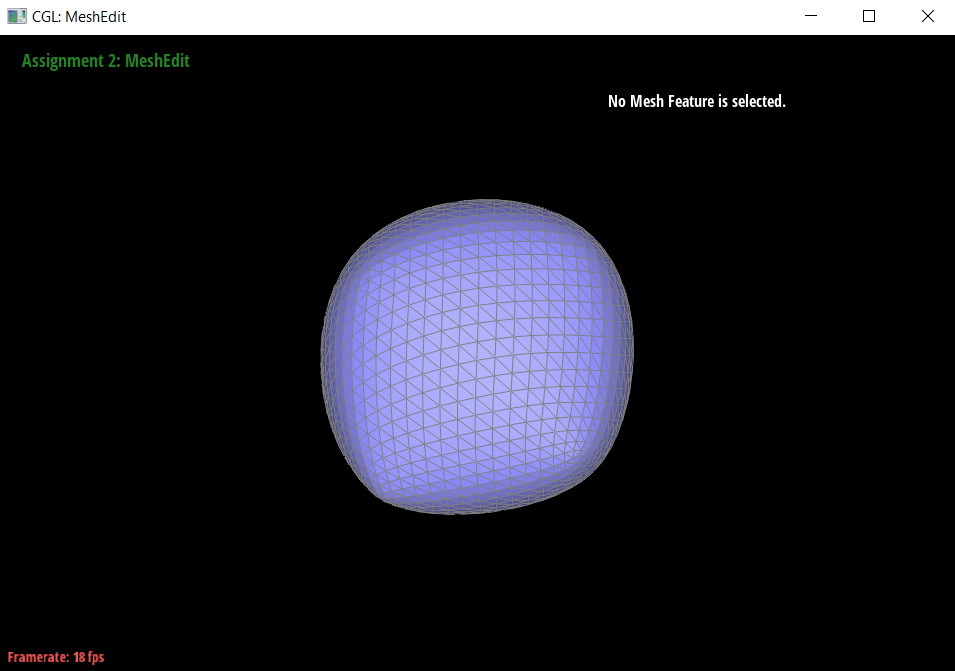Minimize the MeshEdit window
This screenshot has width=955, height=671.
point(811,16)
